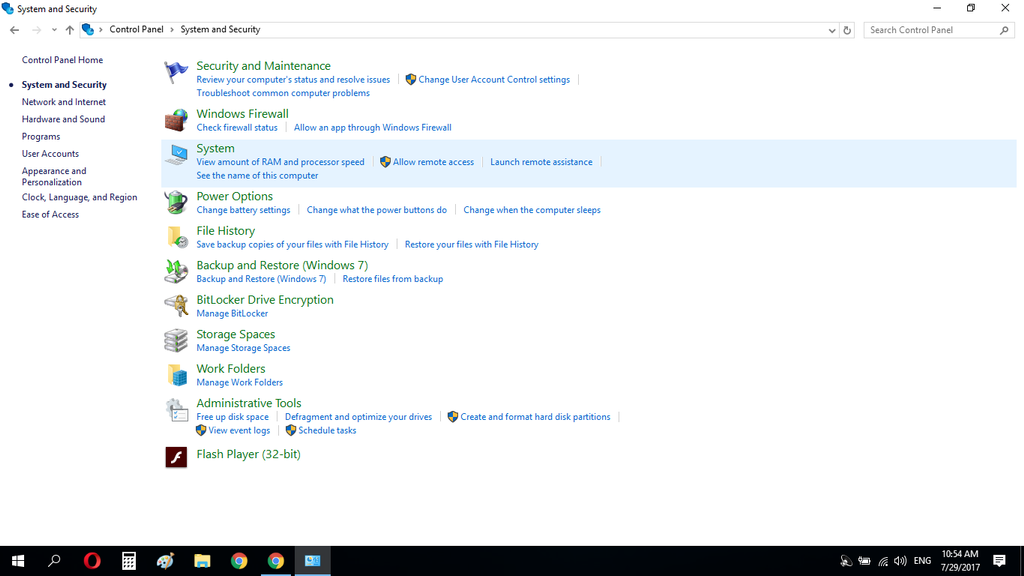Select Hardware and Sound category
The image size is (1024, 576).
(63, 119)
